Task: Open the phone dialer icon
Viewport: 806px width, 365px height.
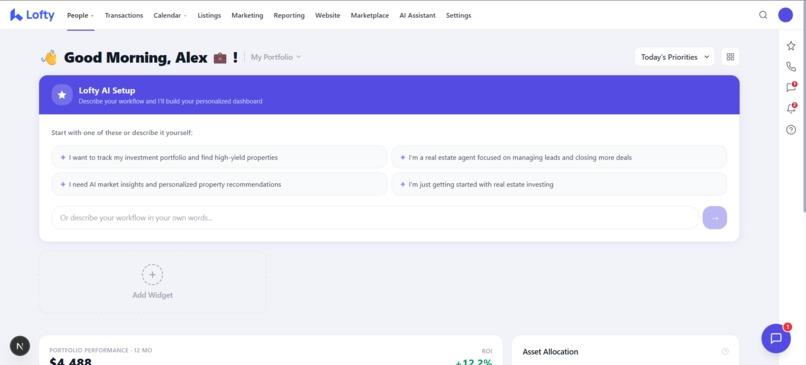Action: pos(791,66)
